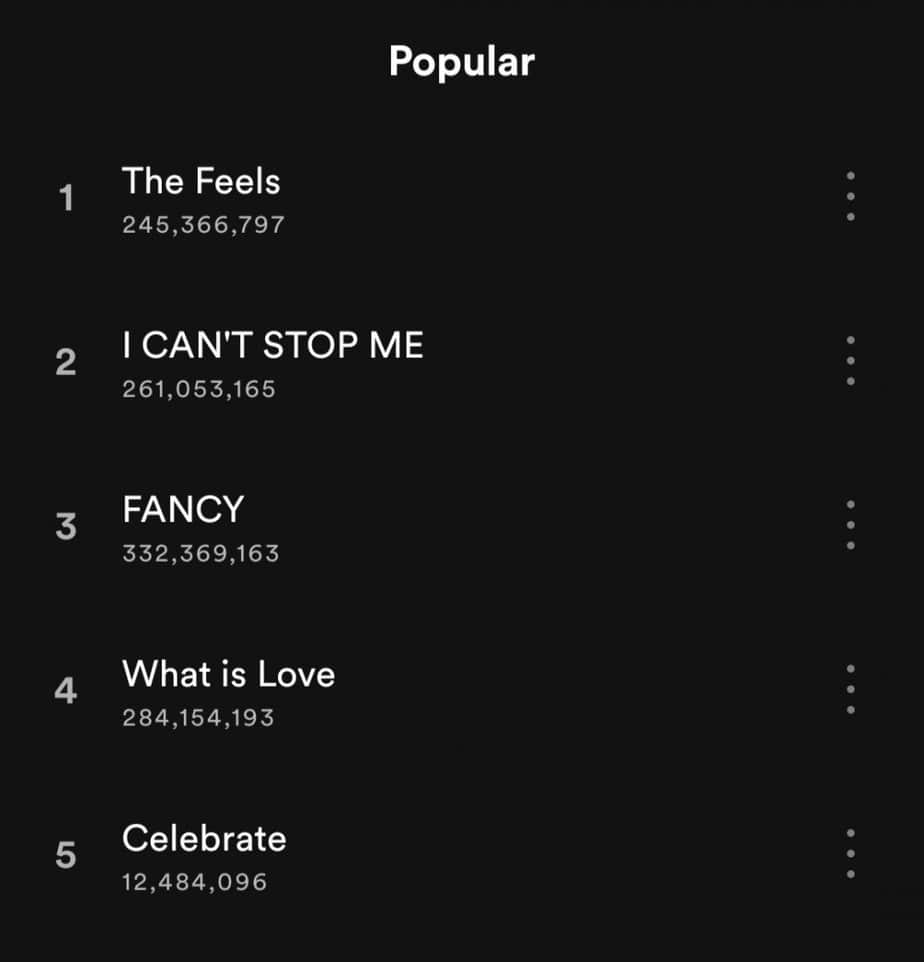Show more options for FANCY
924x962 pixels.
click(x=850, y=525)
